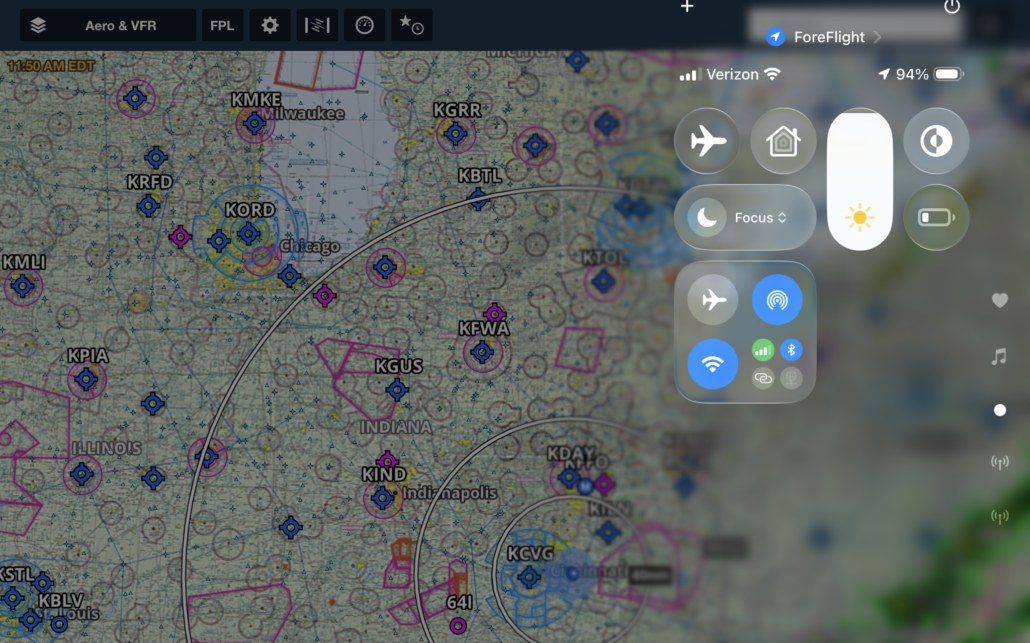Jump to the Favorites heart page
Image resolution: width=1030 pixels, height=643 pixels.
(1000, 300)
